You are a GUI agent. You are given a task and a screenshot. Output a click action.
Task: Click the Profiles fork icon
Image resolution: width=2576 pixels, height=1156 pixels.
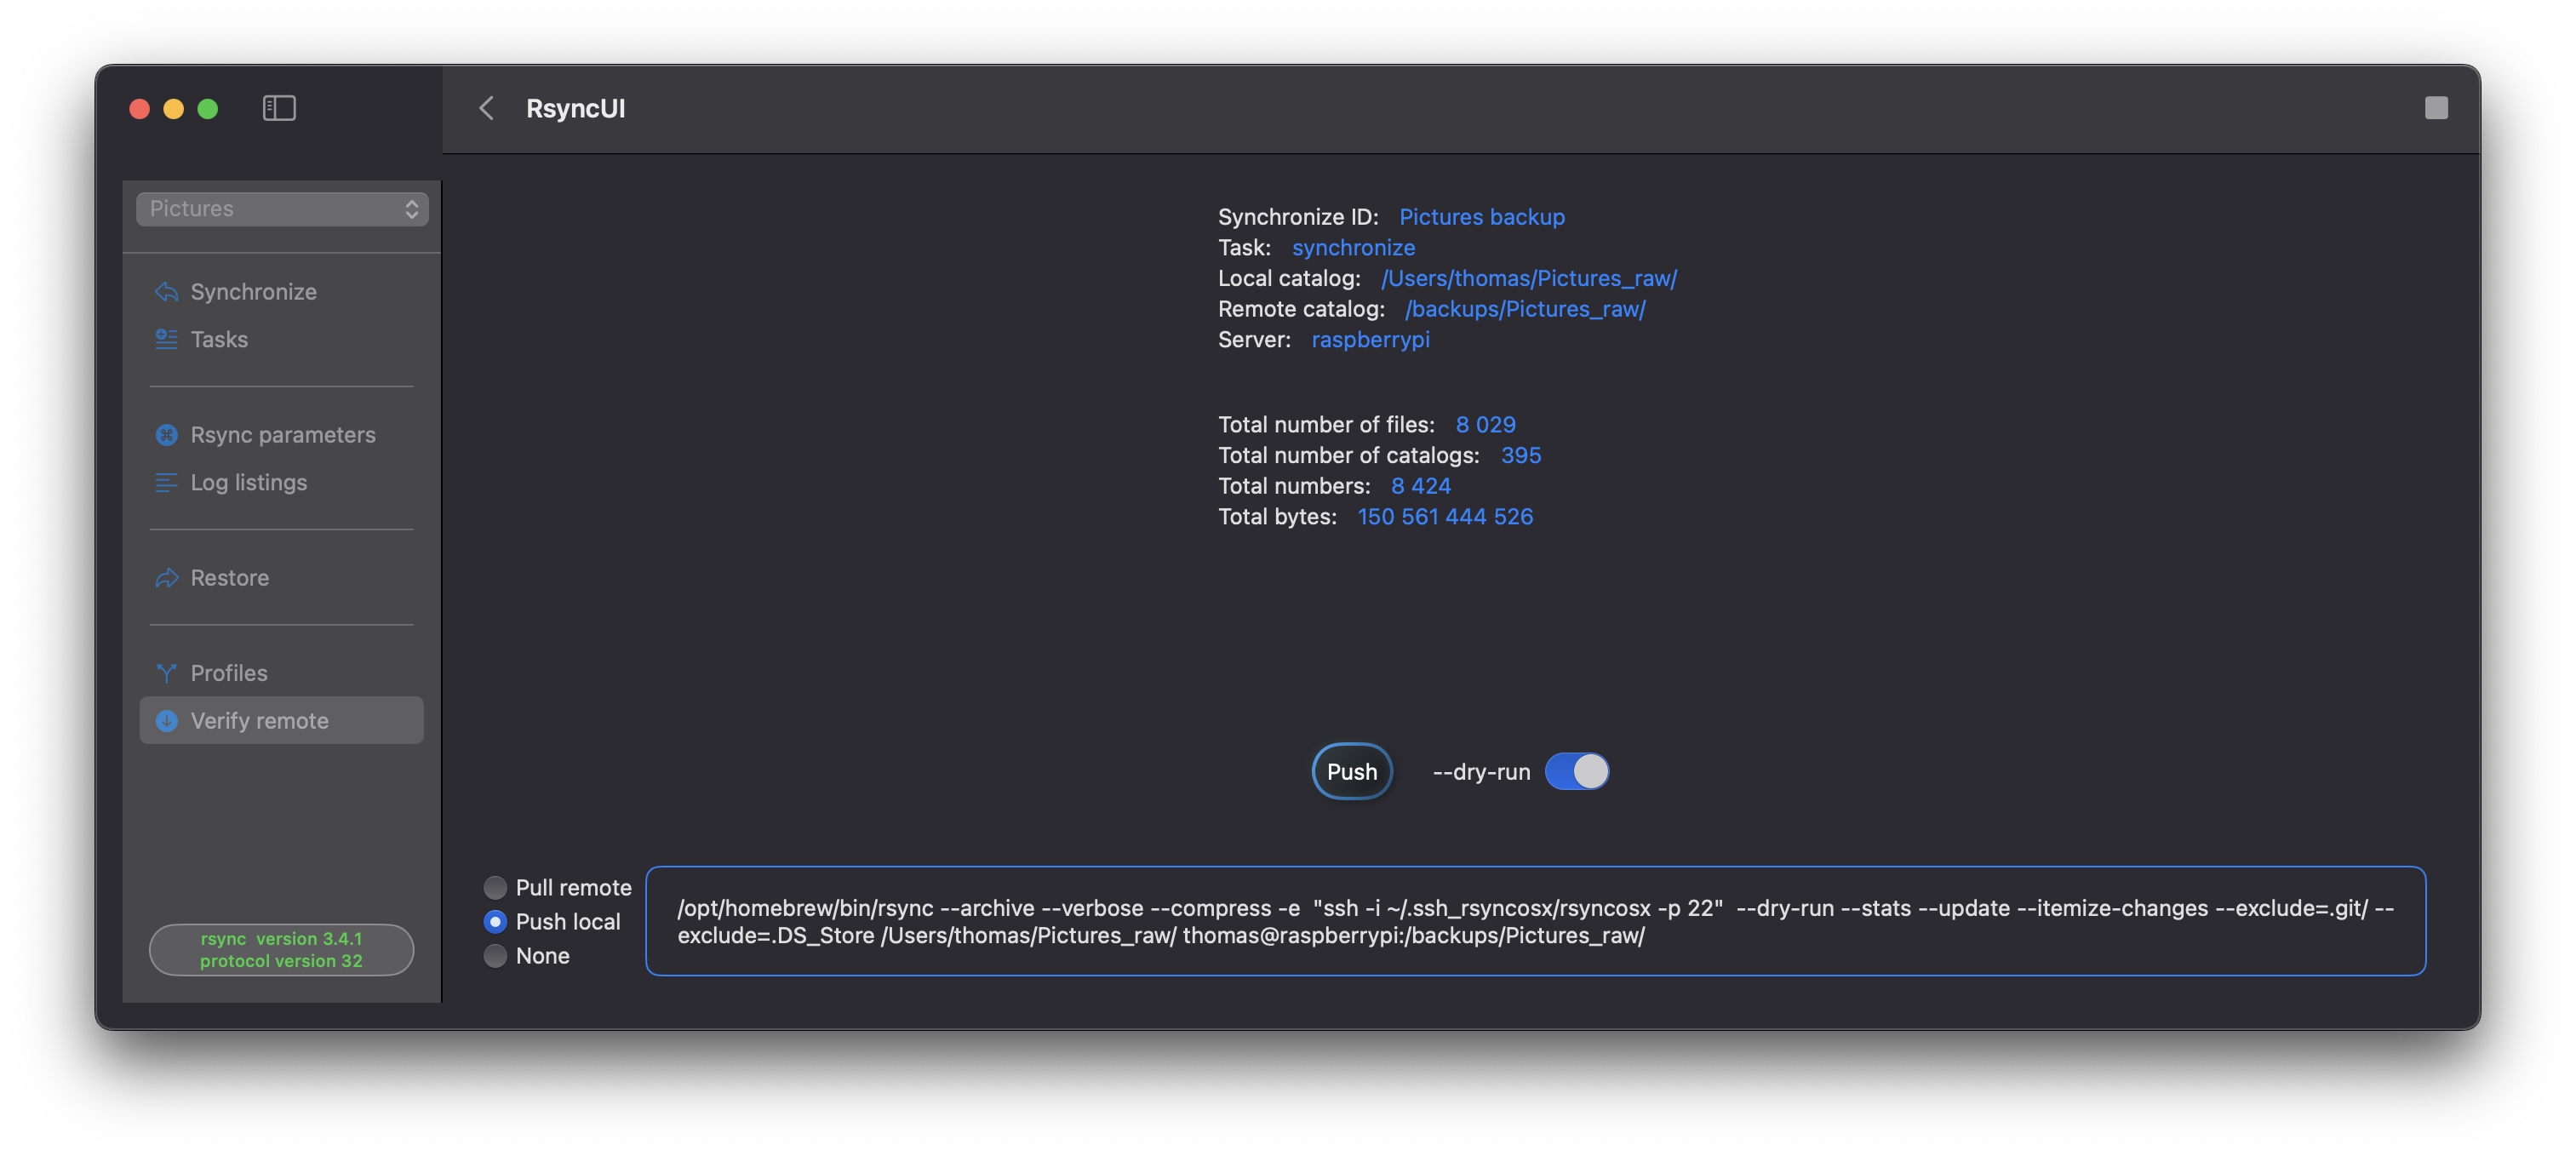(x=167, y=673)
